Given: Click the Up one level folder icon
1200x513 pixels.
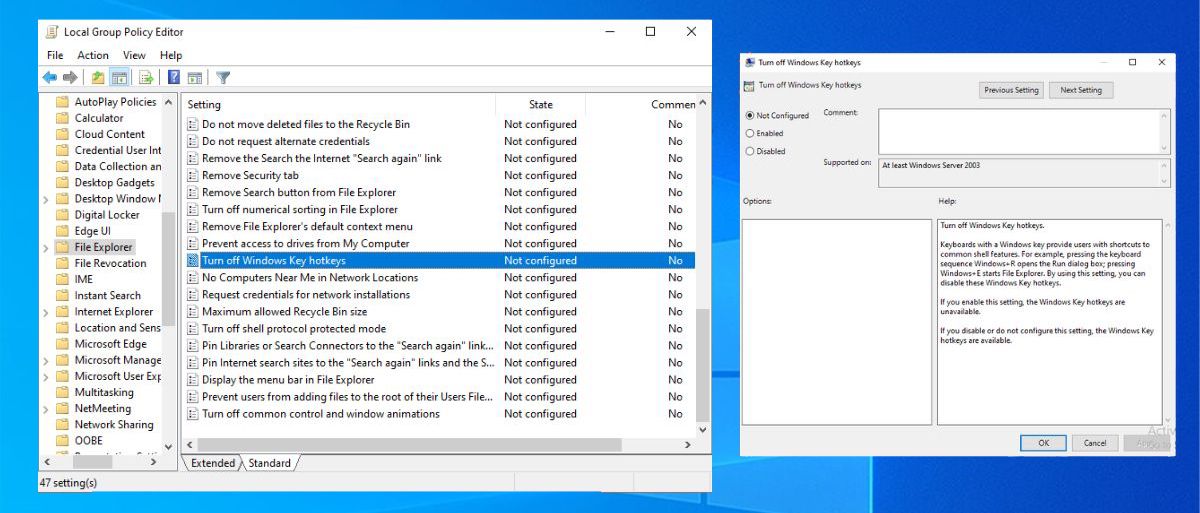Looking at the screenshot, I should coord(98,78).
